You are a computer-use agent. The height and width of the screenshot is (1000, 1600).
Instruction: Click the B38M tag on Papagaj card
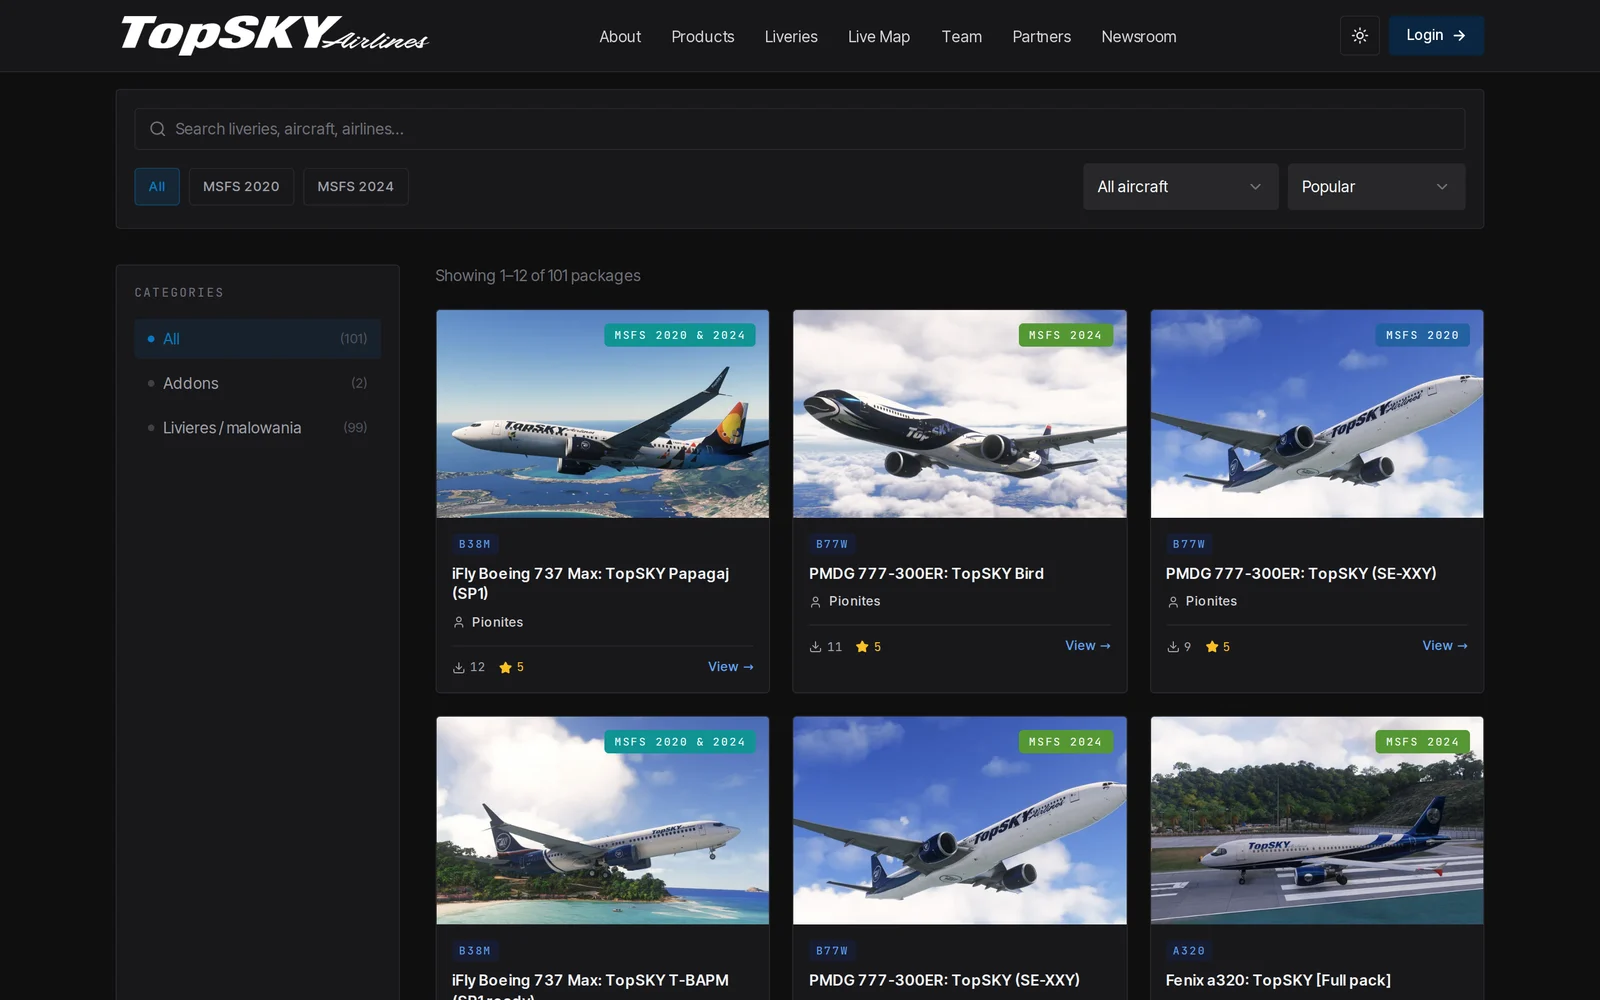tap(475, 544)
